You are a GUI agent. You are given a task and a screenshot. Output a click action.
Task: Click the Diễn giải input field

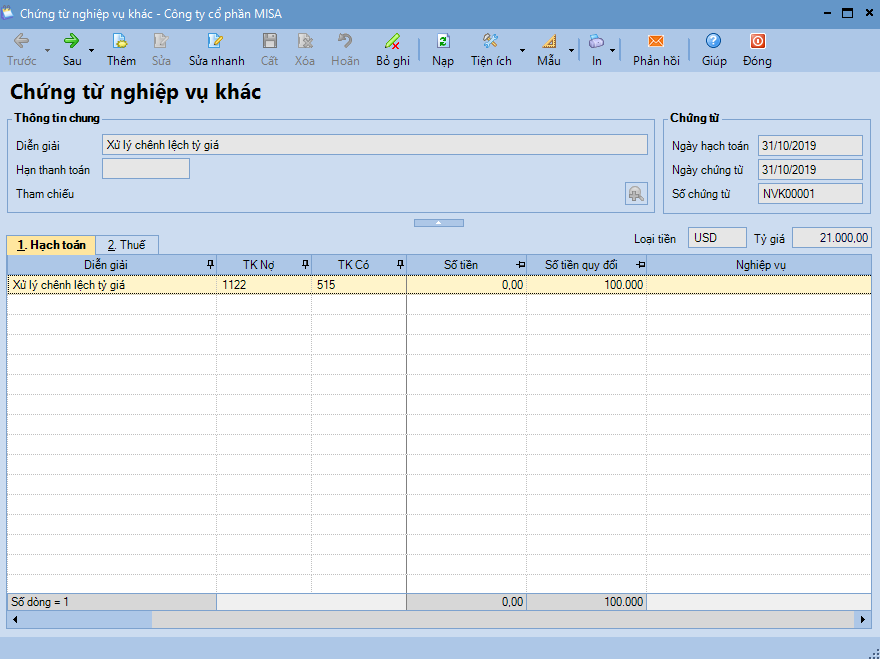(374, 145)
